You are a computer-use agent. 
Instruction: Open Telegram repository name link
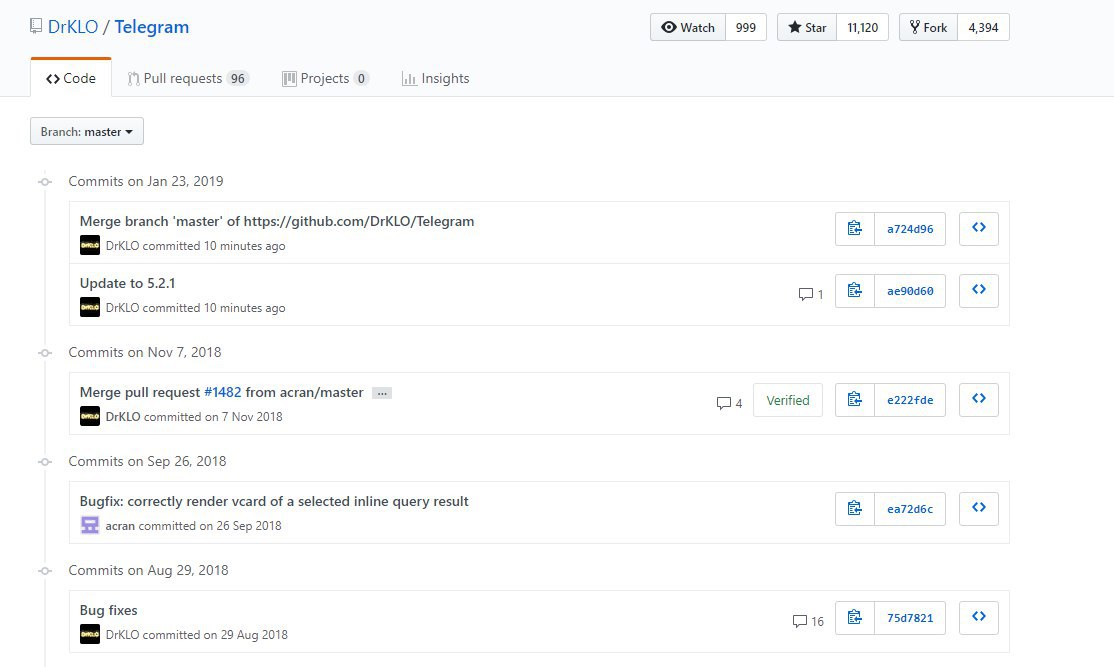coord(152,27)
